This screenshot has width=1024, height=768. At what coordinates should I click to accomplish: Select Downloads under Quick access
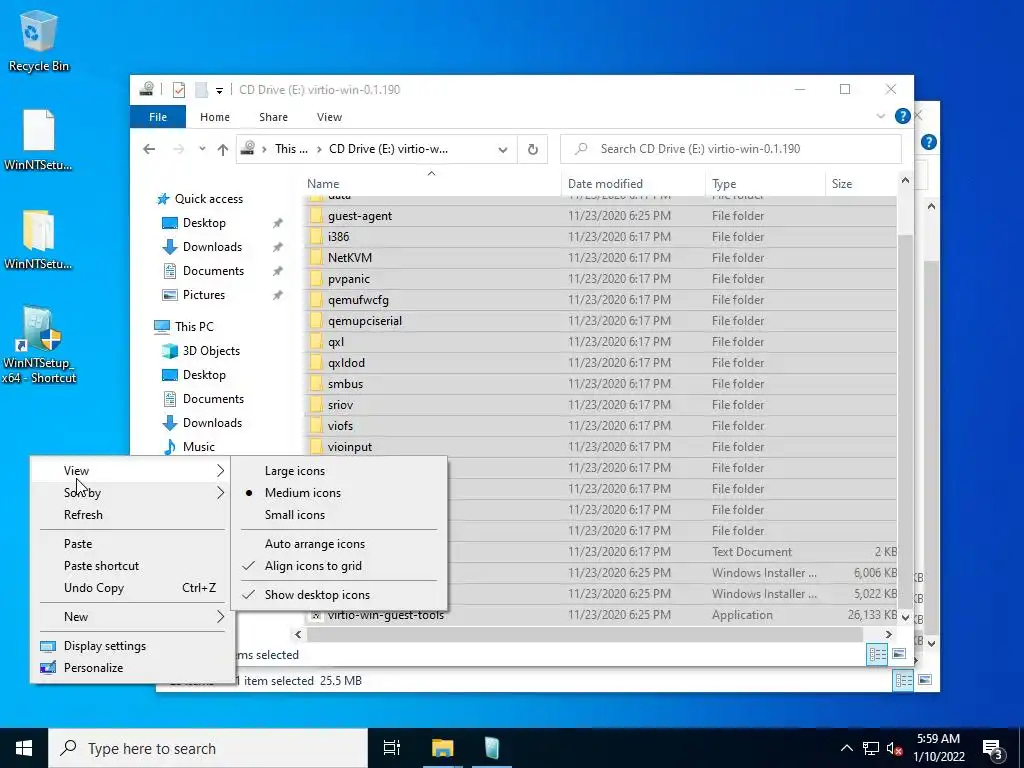click(212, 247)
